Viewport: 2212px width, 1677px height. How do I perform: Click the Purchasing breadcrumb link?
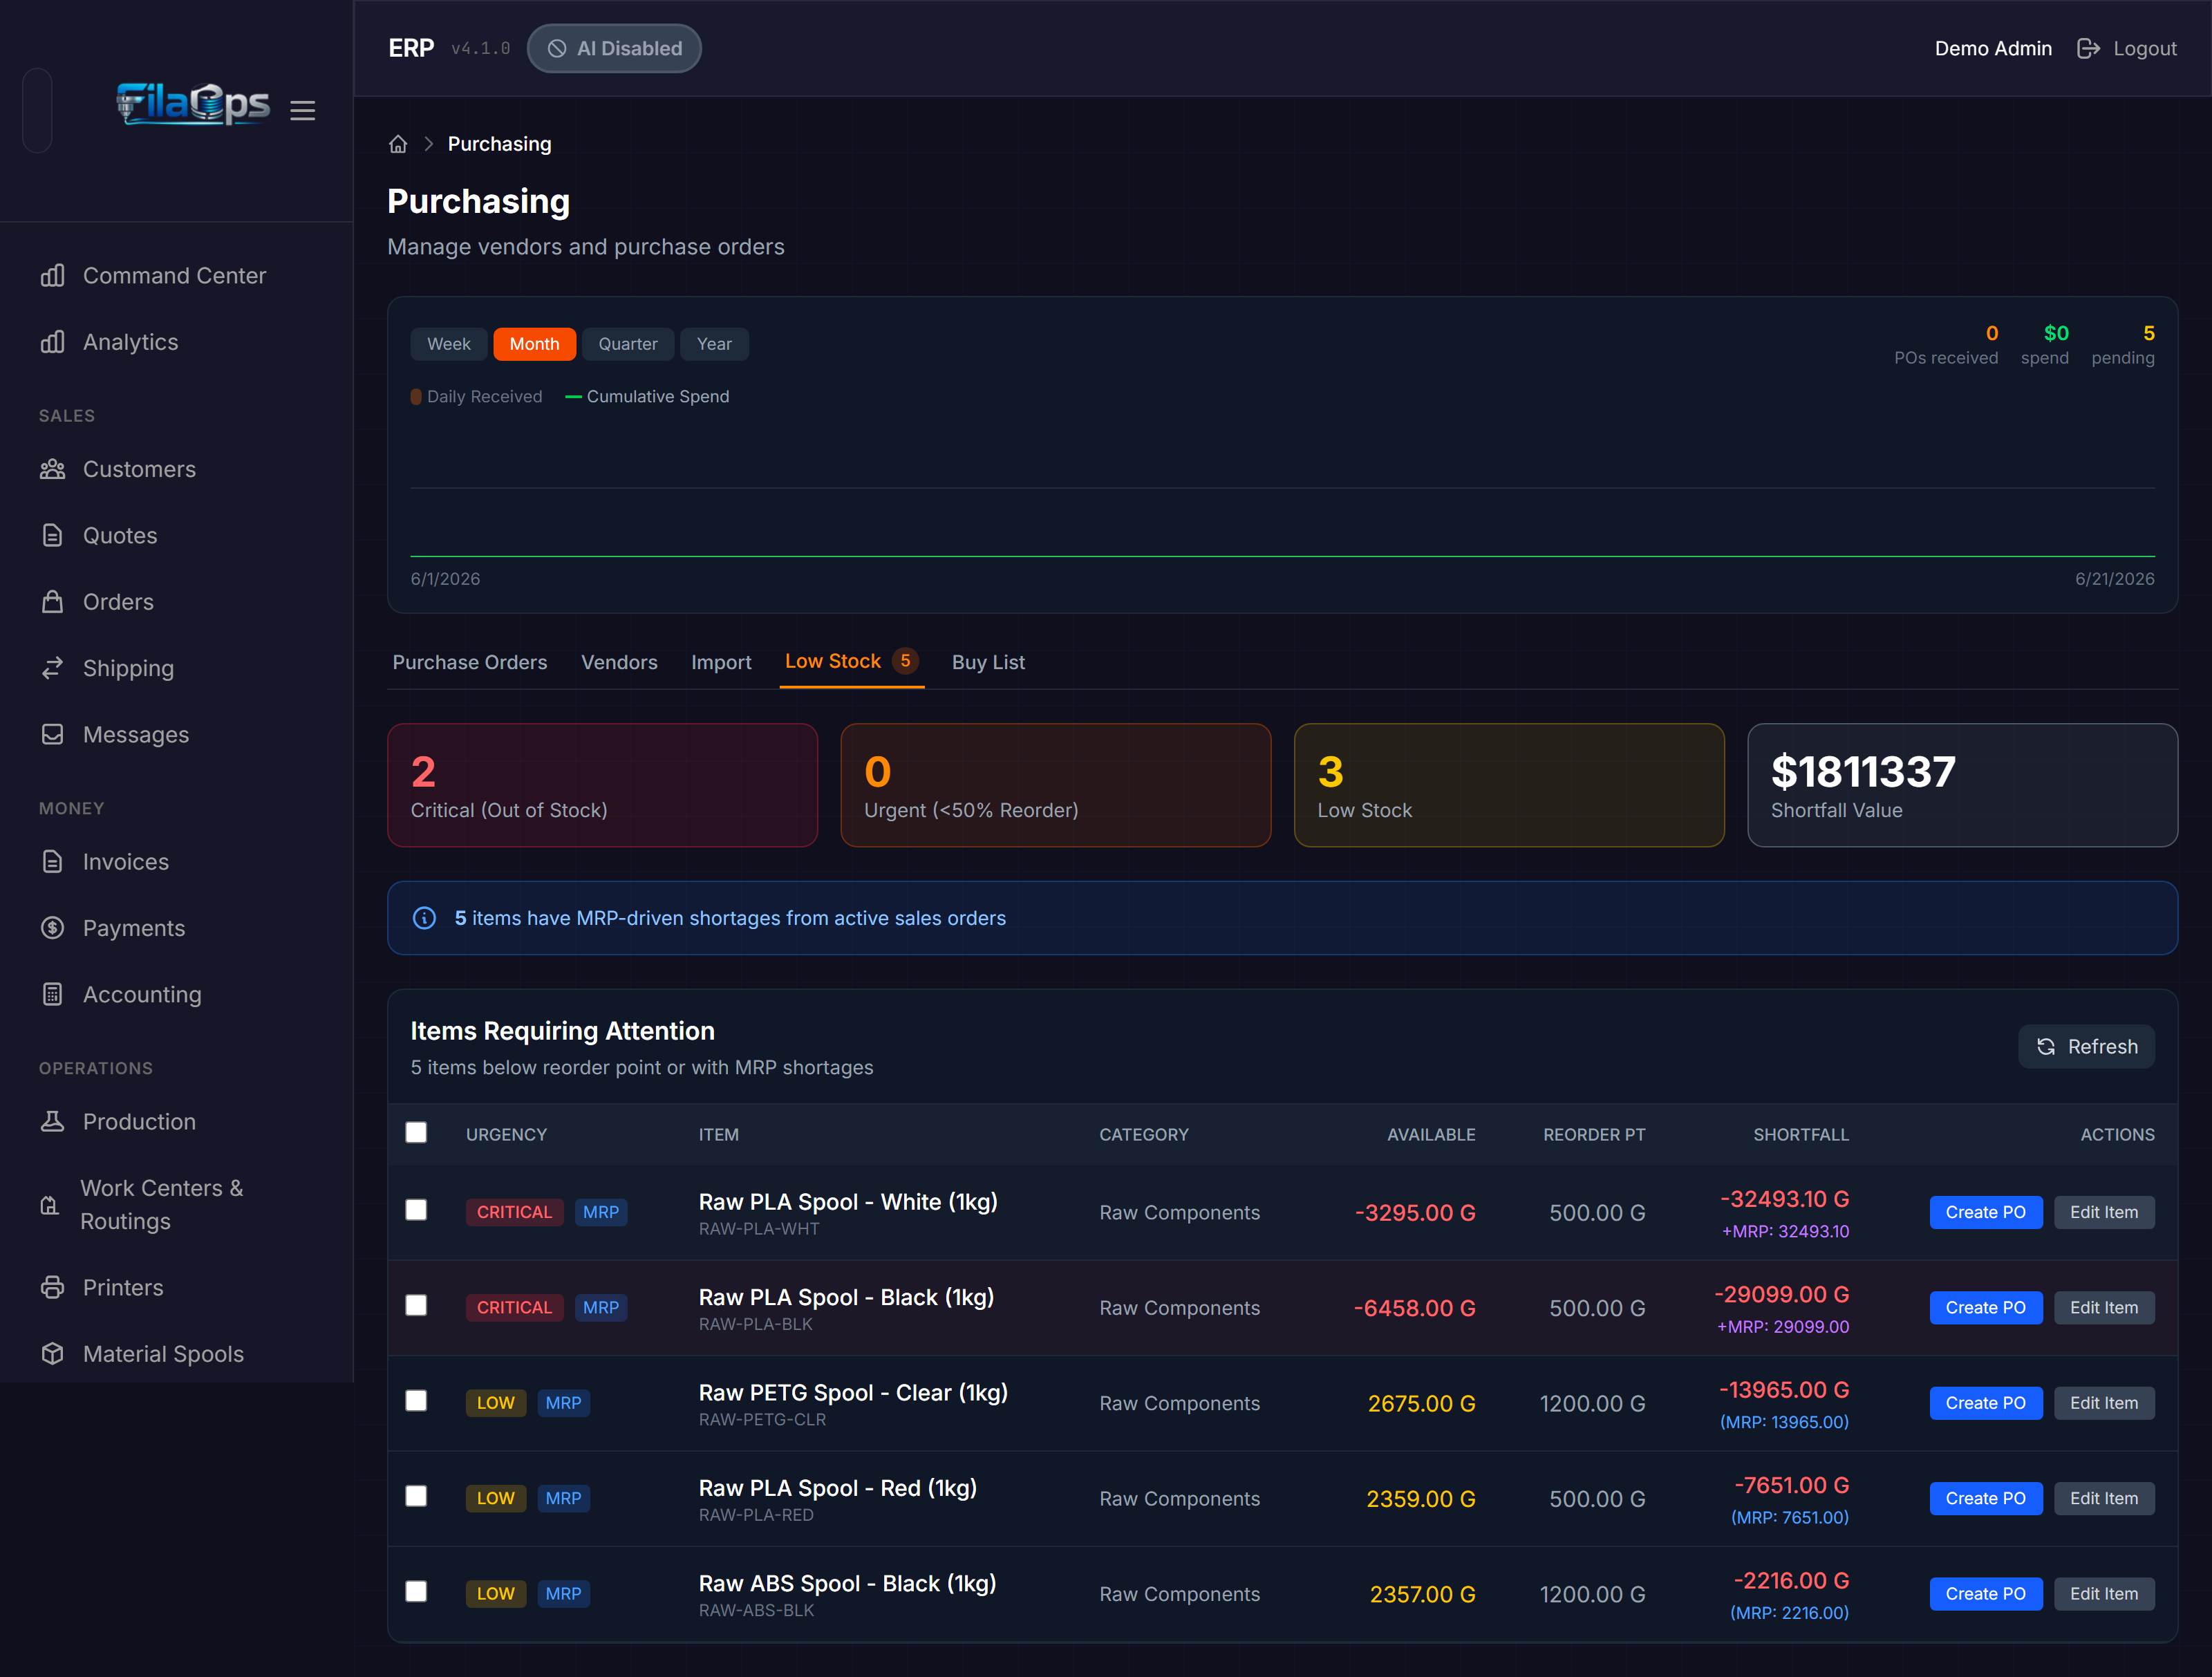pos(499,144)
